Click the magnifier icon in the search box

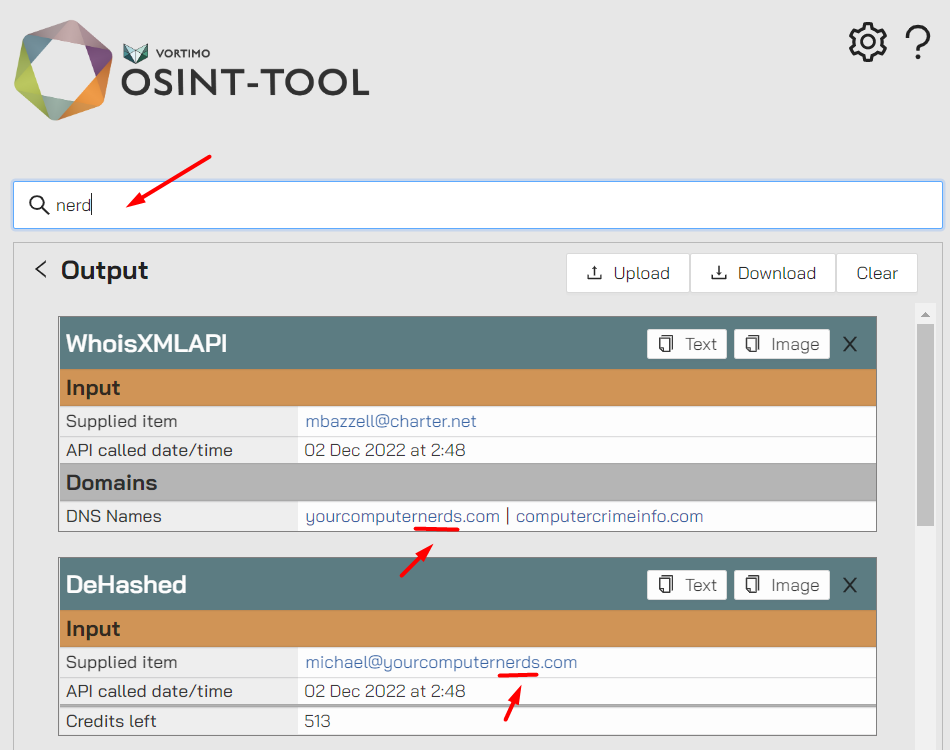39,205
